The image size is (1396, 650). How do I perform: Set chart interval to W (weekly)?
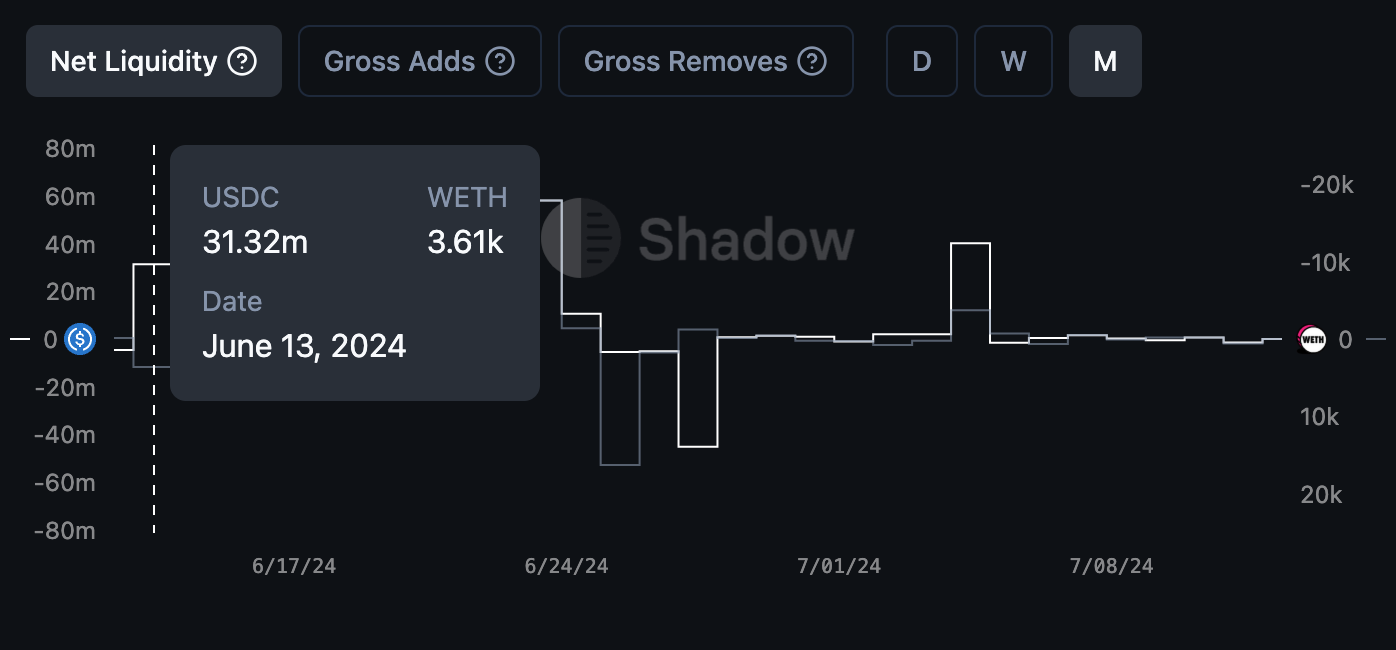pyautogui.click(x=1013, y=61)
